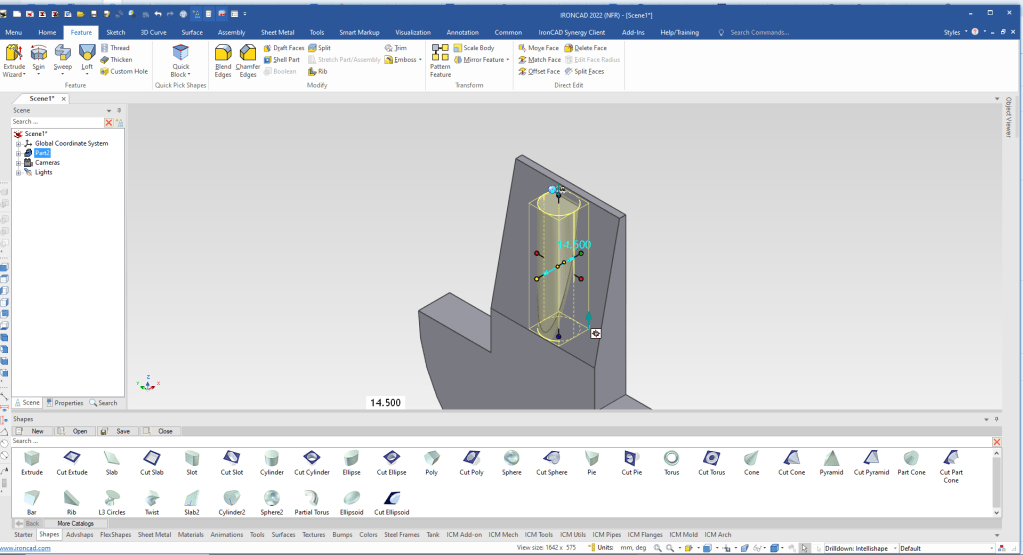Open the Drilldown Intellishape dropdown

895,548
